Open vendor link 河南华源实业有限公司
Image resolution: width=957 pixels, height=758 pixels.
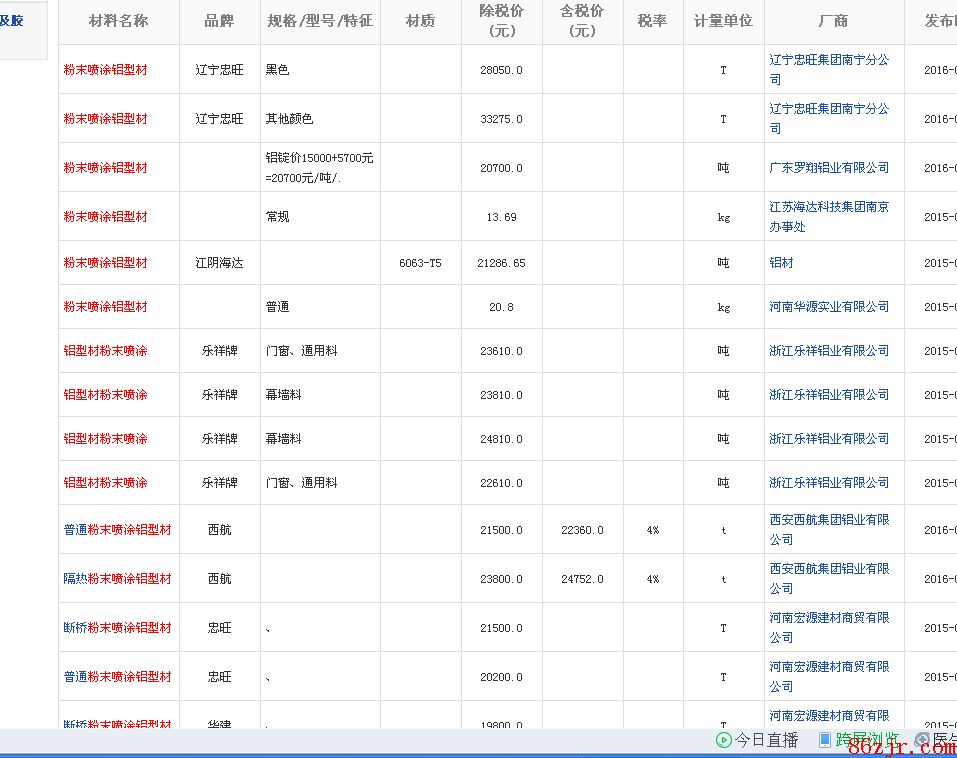click(828, 307)
